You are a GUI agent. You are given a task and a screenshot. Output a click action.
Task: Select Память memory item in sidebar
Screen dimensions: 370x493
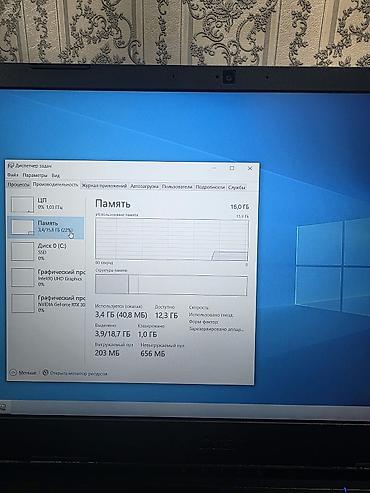coord(46,228)
